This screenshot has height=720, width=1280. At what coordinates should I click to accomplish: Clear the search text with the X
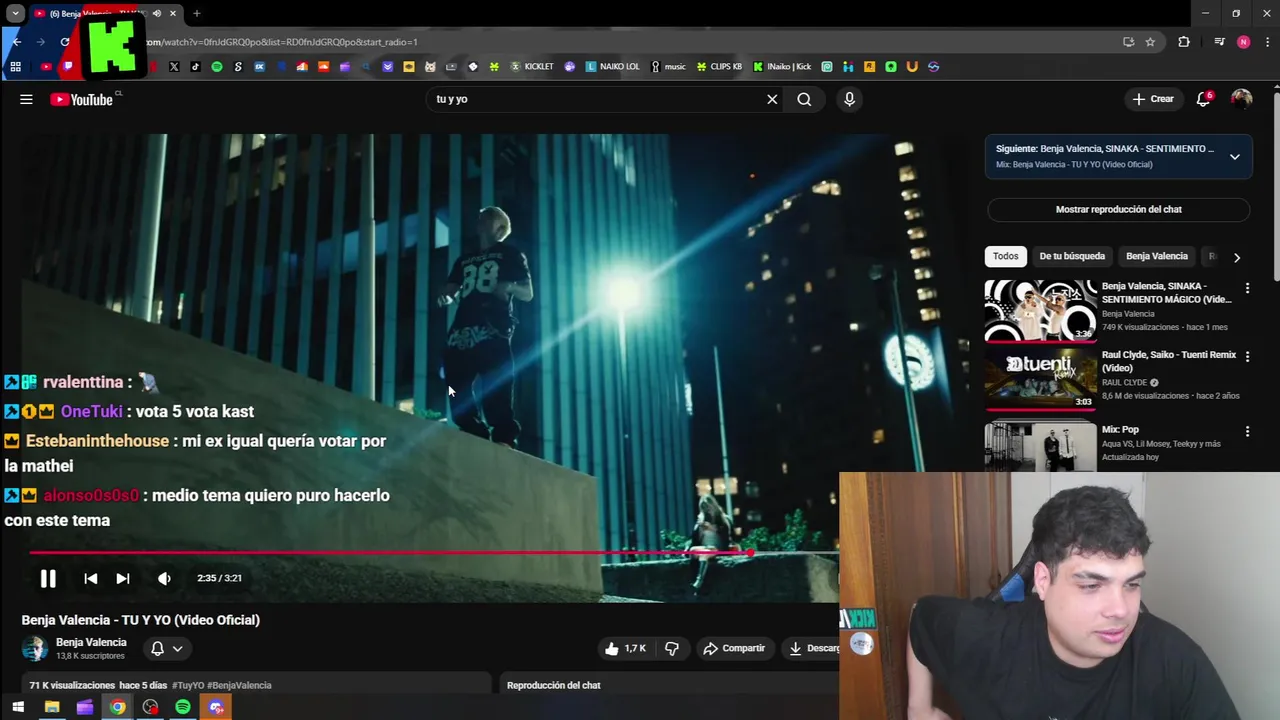772,99
